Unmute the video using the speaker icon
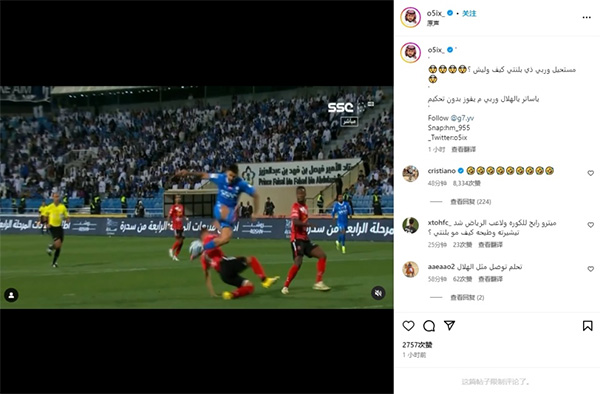This screenshot has width=600, height=394. click(378, 293)
